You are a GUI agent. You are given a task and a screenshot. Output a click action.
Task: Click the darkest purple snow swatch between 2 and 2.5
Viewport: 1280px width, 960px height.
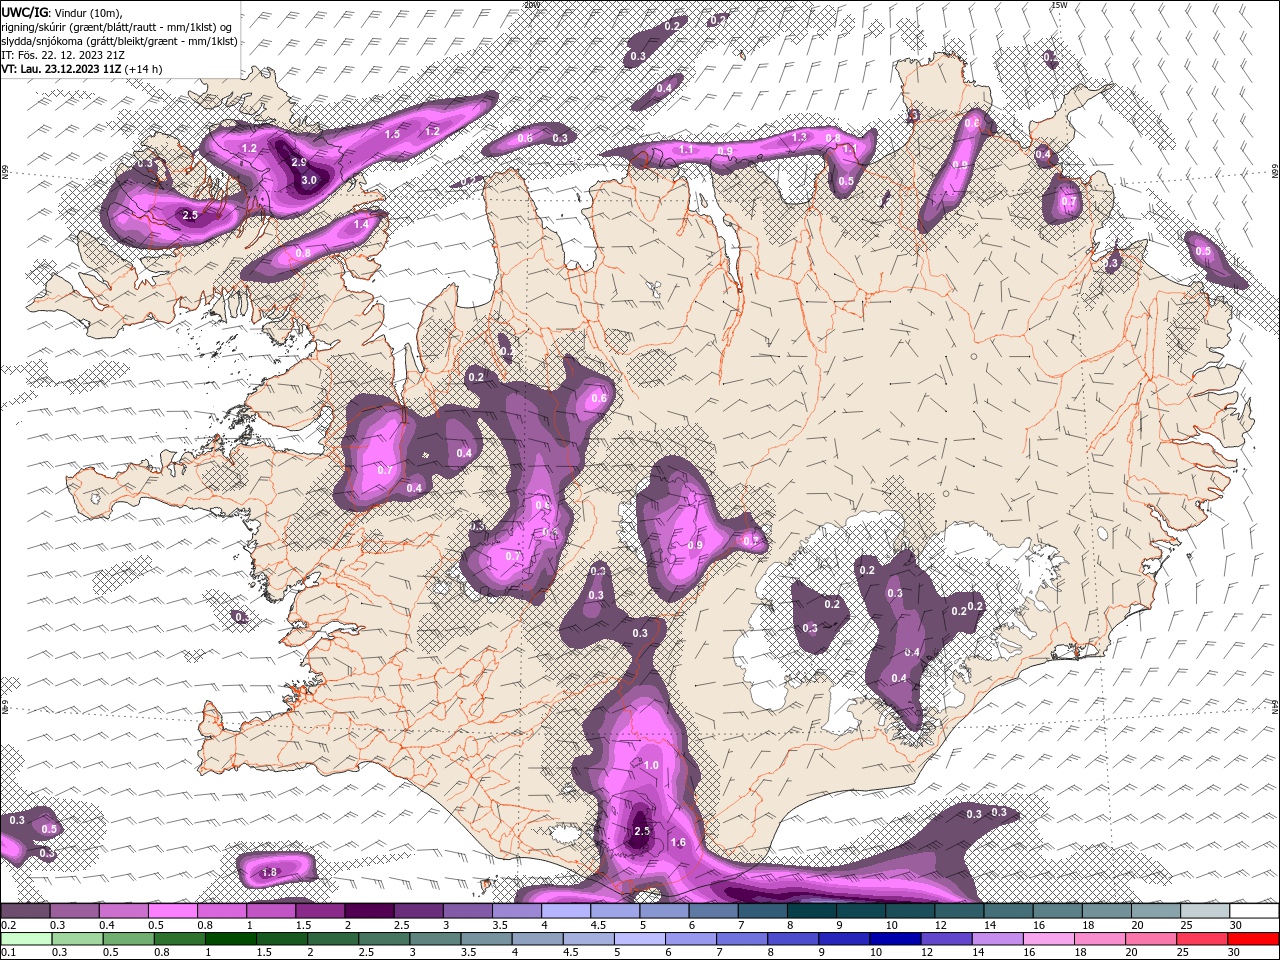point(369,911)
